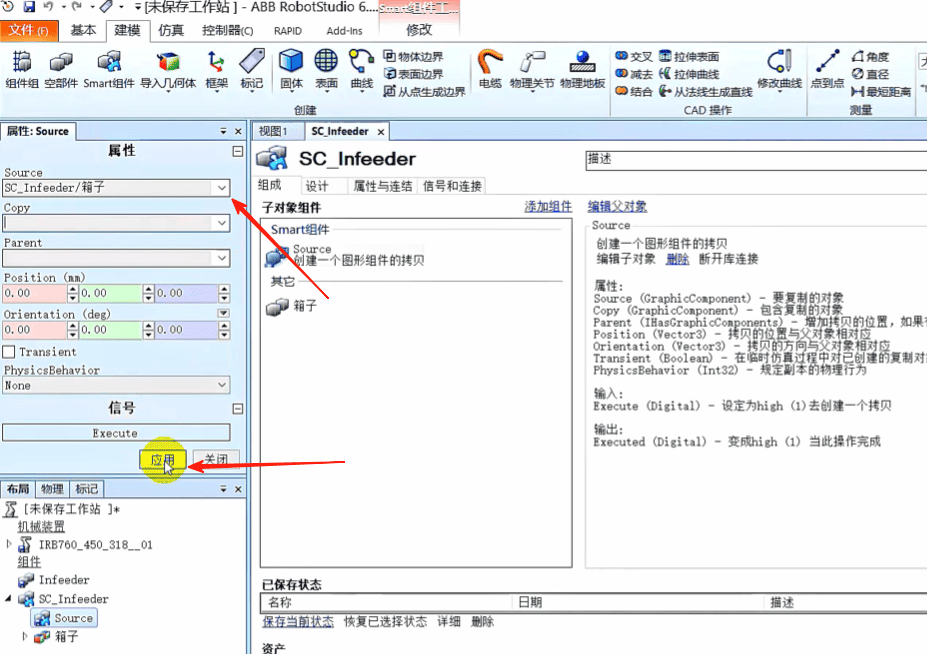Collapse the SC_Infeeder tree node
Screen dimensions: 927x654
pyautogui.click(x=8, y=598)
